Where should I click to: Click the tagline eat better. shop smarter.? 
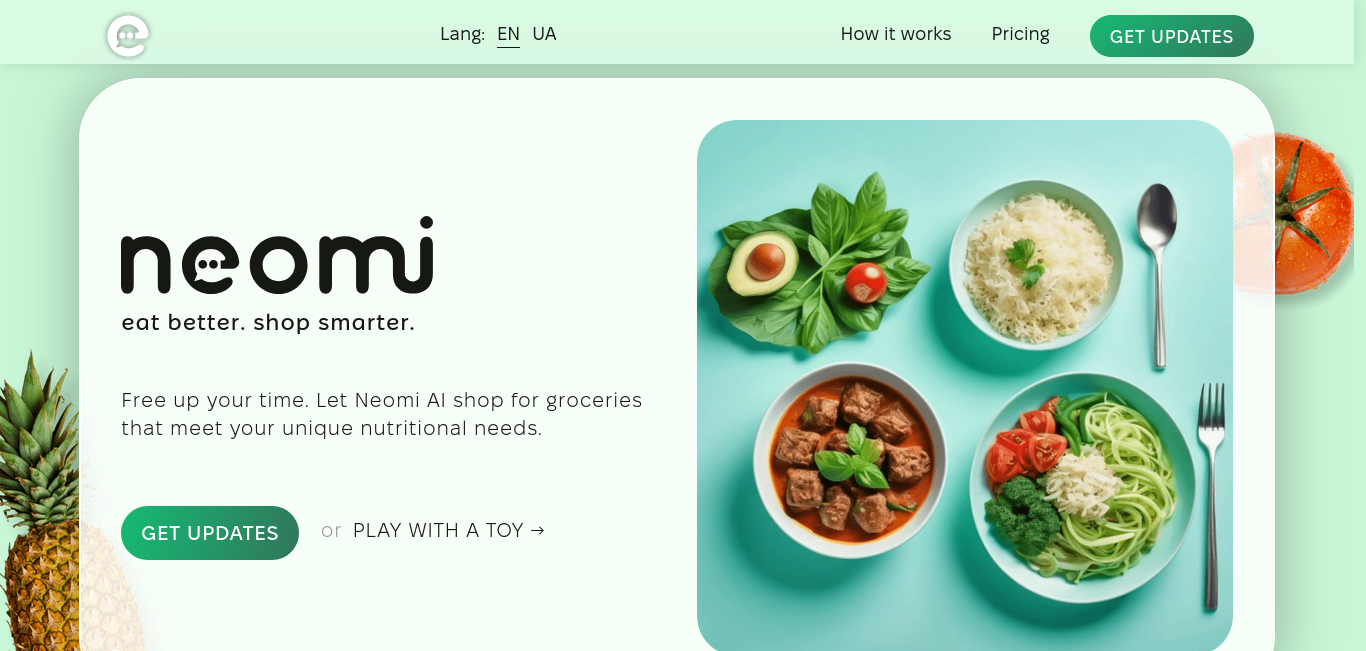[x=268, y=323]
